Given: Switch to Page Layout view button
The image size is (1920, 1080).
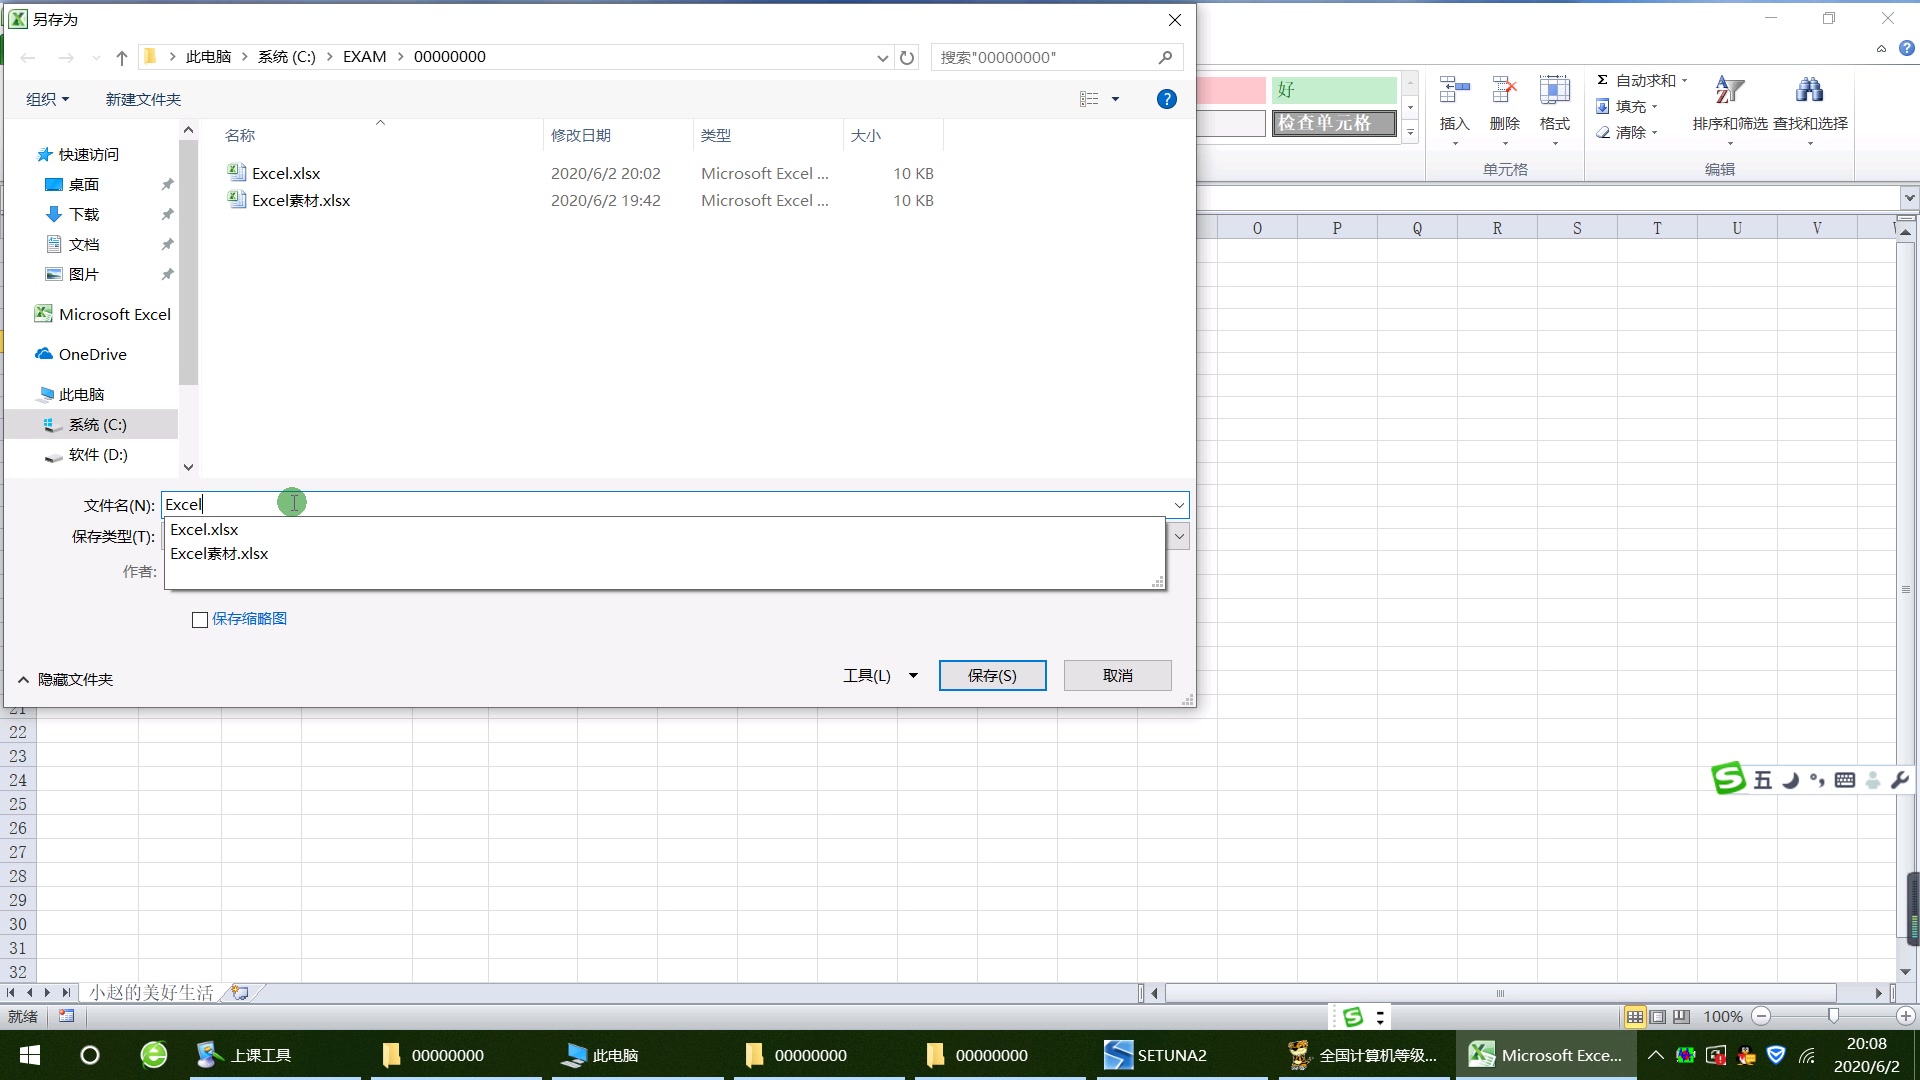Looking at the screenshot, I should 1658,1016.
